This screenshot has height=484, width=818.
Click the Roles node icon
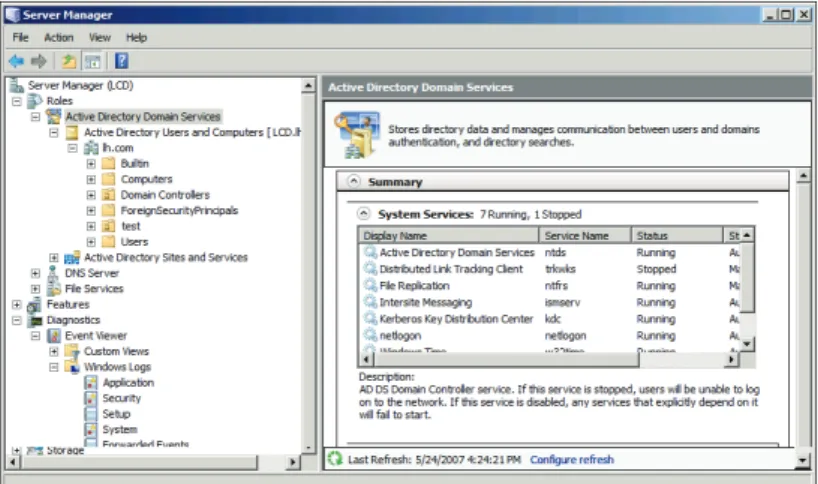[x=35, y=101]
